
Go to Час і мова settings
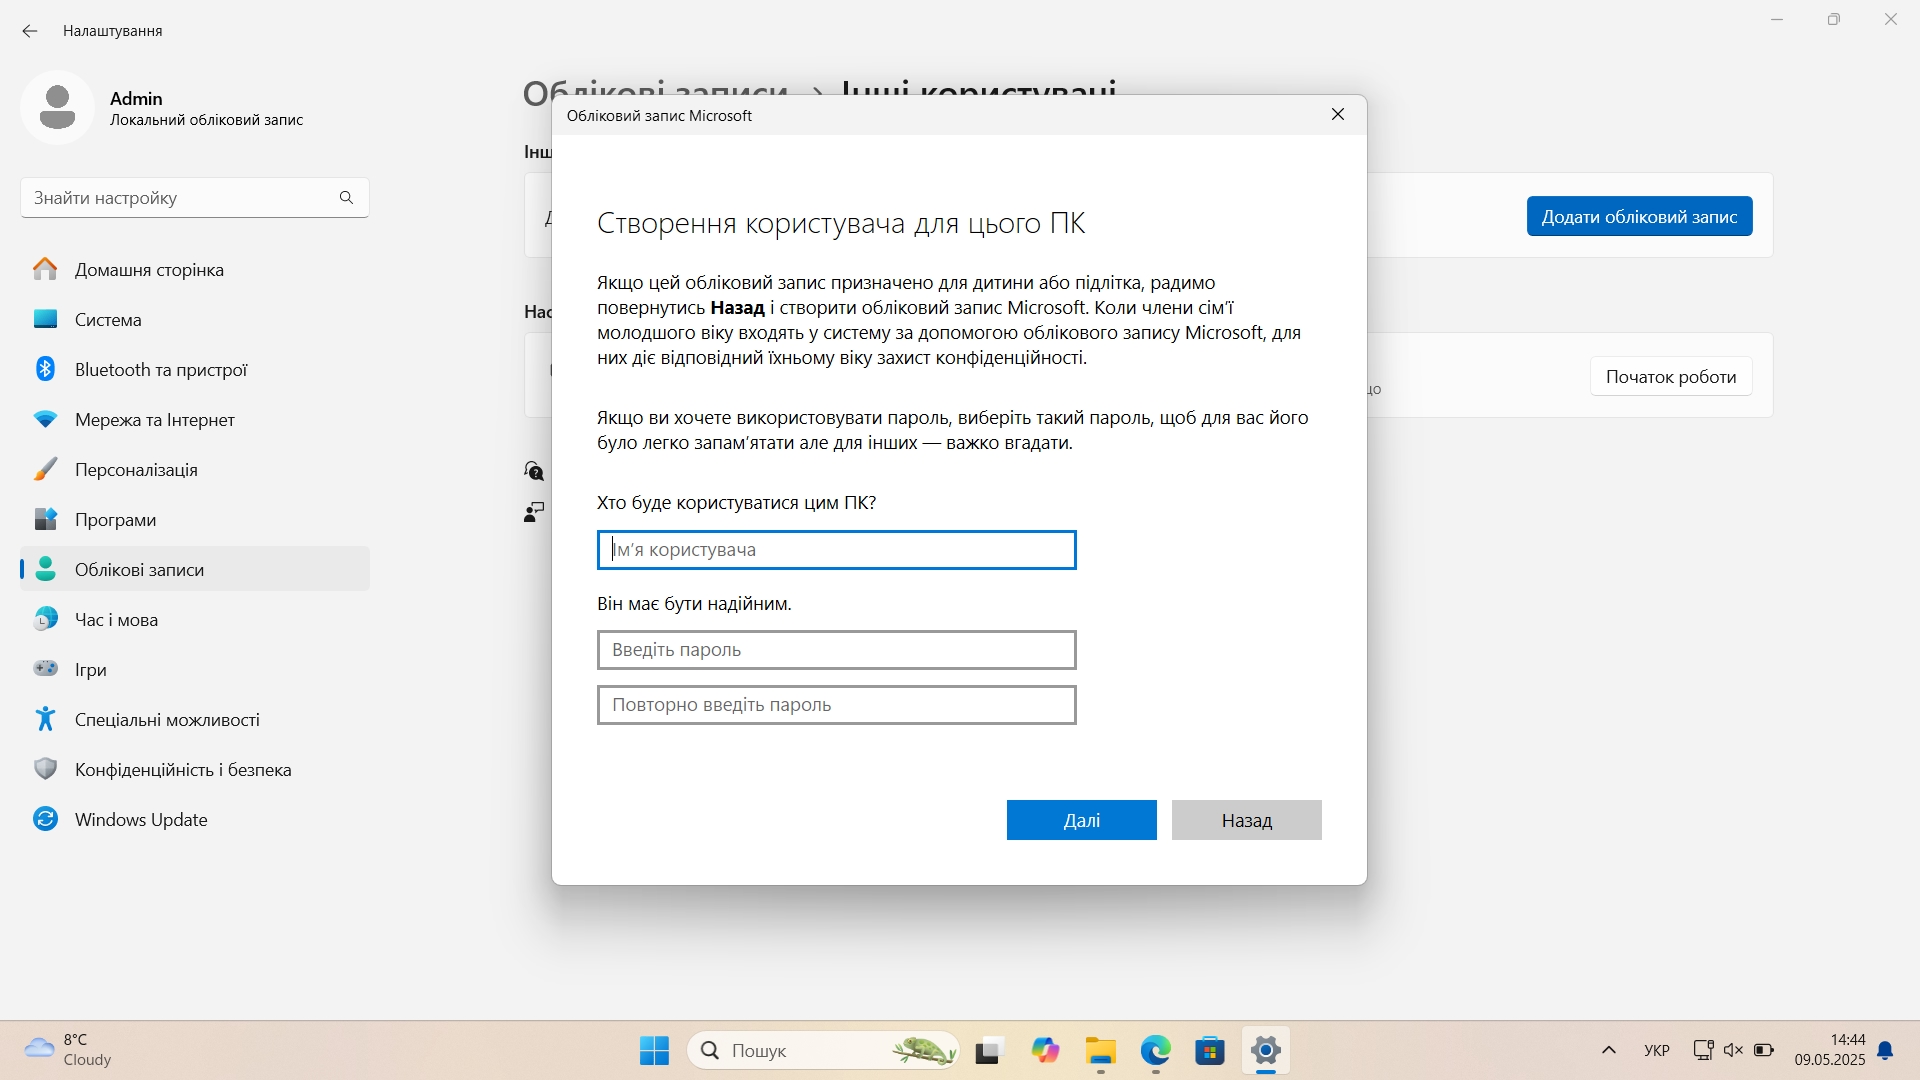click(x=116, y=620)
